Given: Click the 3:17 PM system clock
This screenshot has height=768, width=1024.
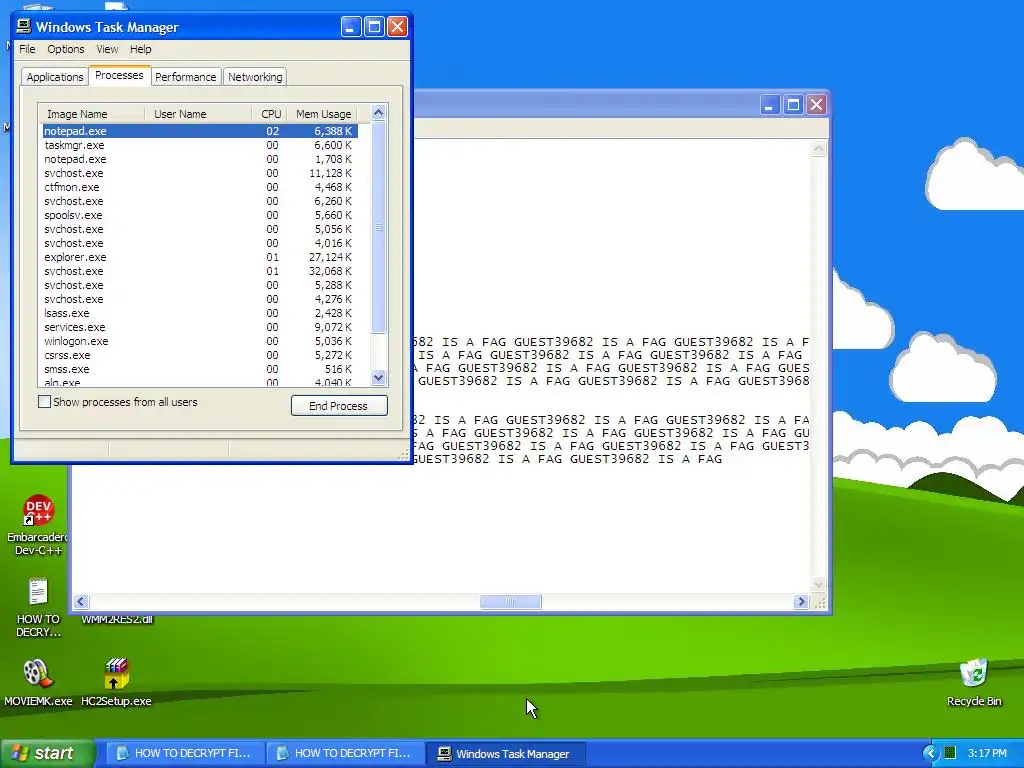Looking at the screenshot, I should pyautogui.click(x=987, y=753).
